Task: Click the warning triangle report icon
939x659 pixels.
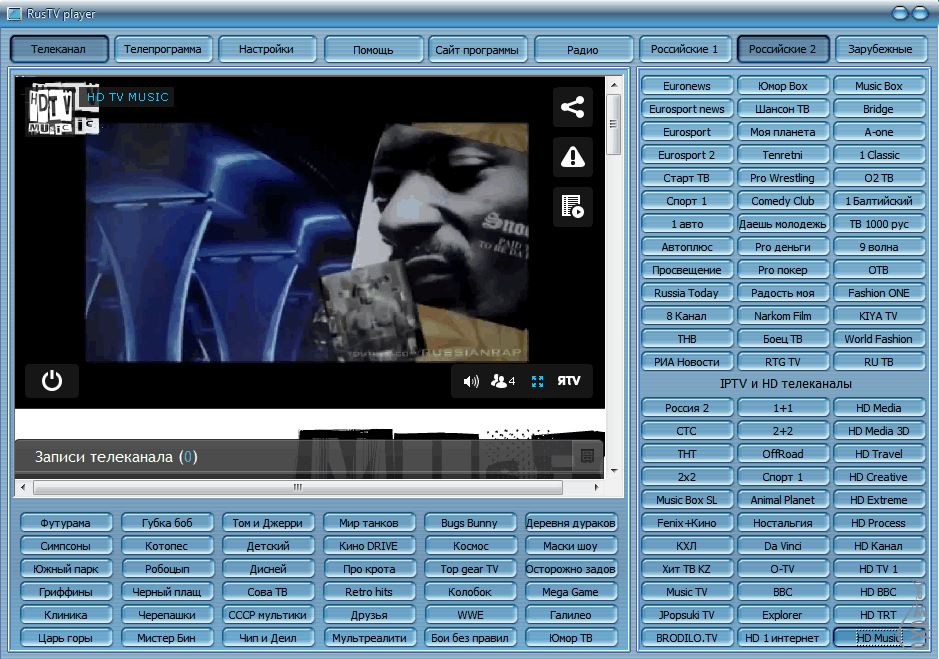Action: point(573,157)
